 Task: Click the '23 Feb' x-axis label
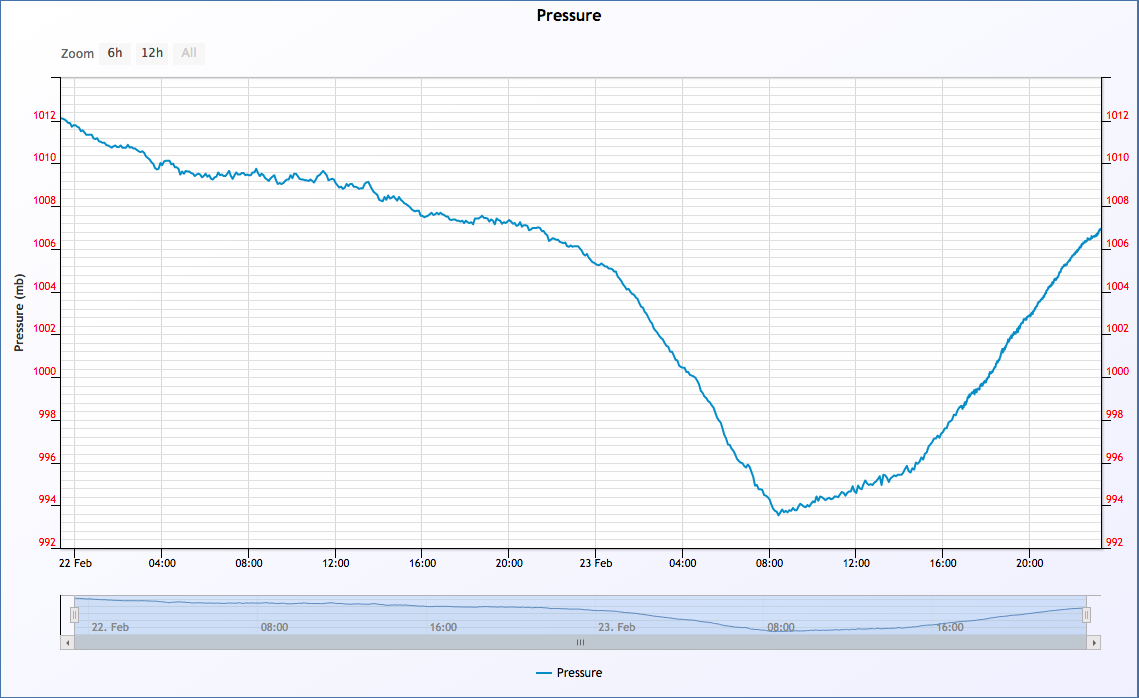(596, 563)
